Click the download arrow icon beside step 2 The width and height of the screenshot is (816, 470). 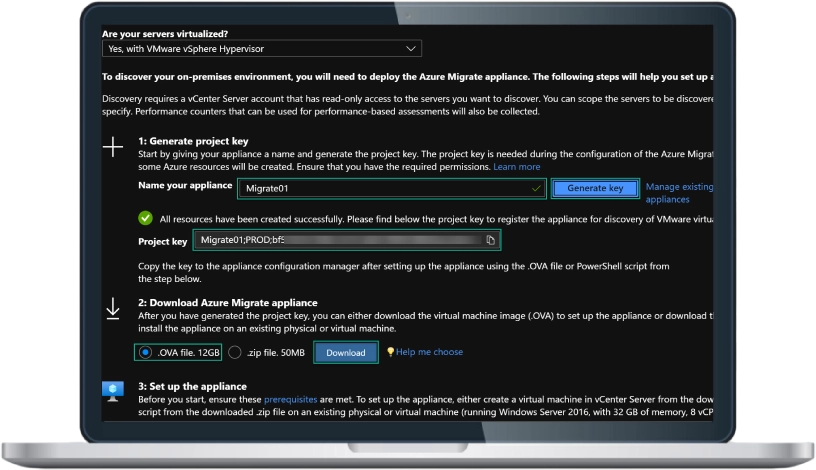coord(113,309)
